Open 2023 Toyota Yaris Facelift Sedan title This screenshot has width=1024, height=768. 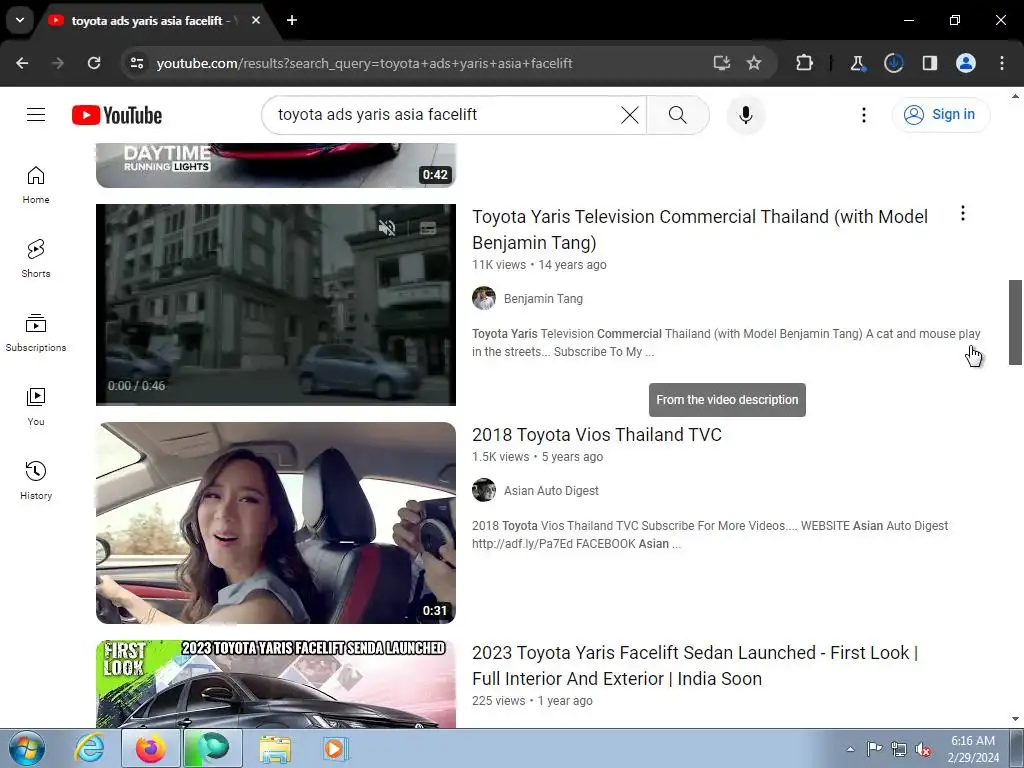point(695,665)
